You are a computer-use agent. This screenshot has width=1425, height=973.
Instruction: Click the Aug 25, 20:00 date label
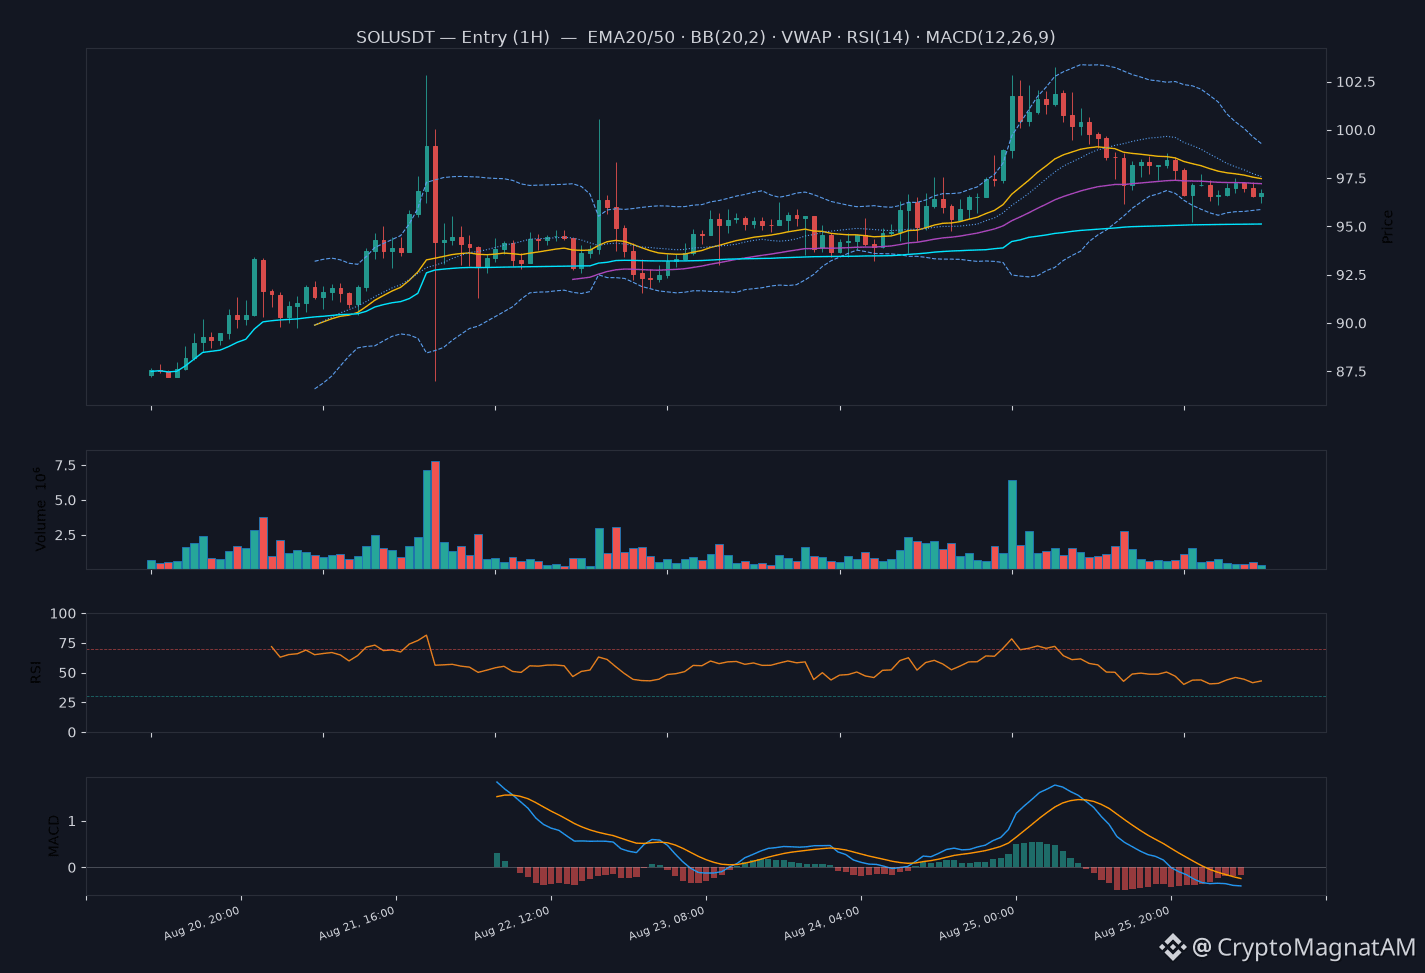1132,923
